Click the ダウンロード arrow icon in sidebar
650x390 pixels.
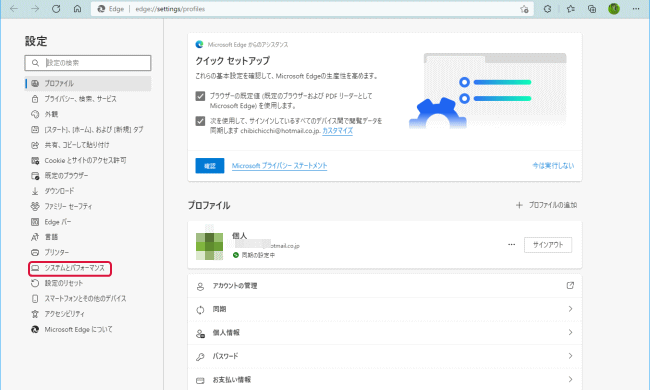tap(35, 191)
